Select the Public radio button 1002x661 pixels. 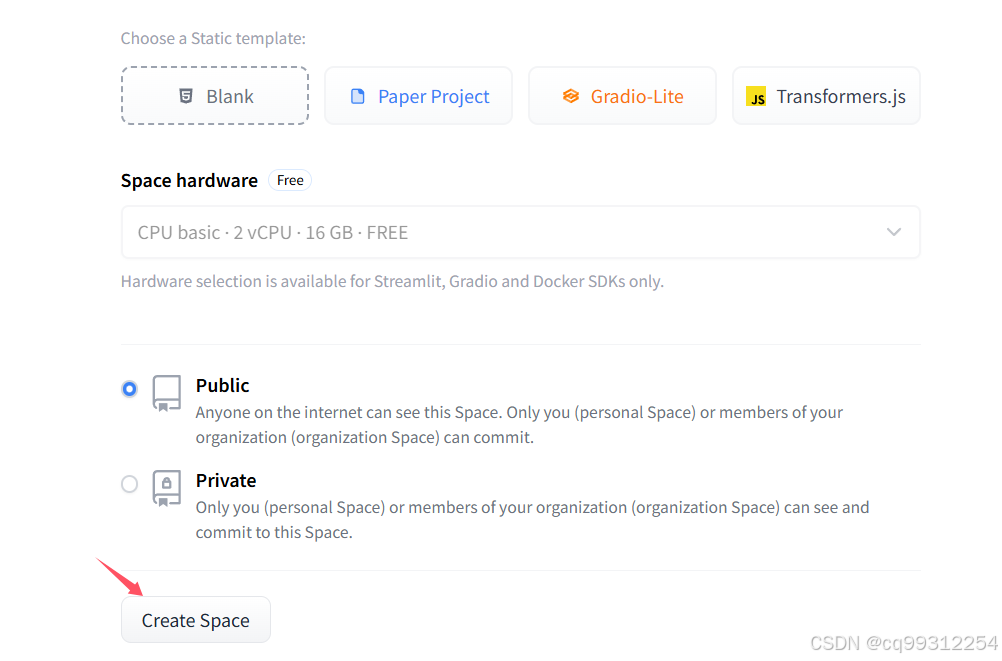129,389
